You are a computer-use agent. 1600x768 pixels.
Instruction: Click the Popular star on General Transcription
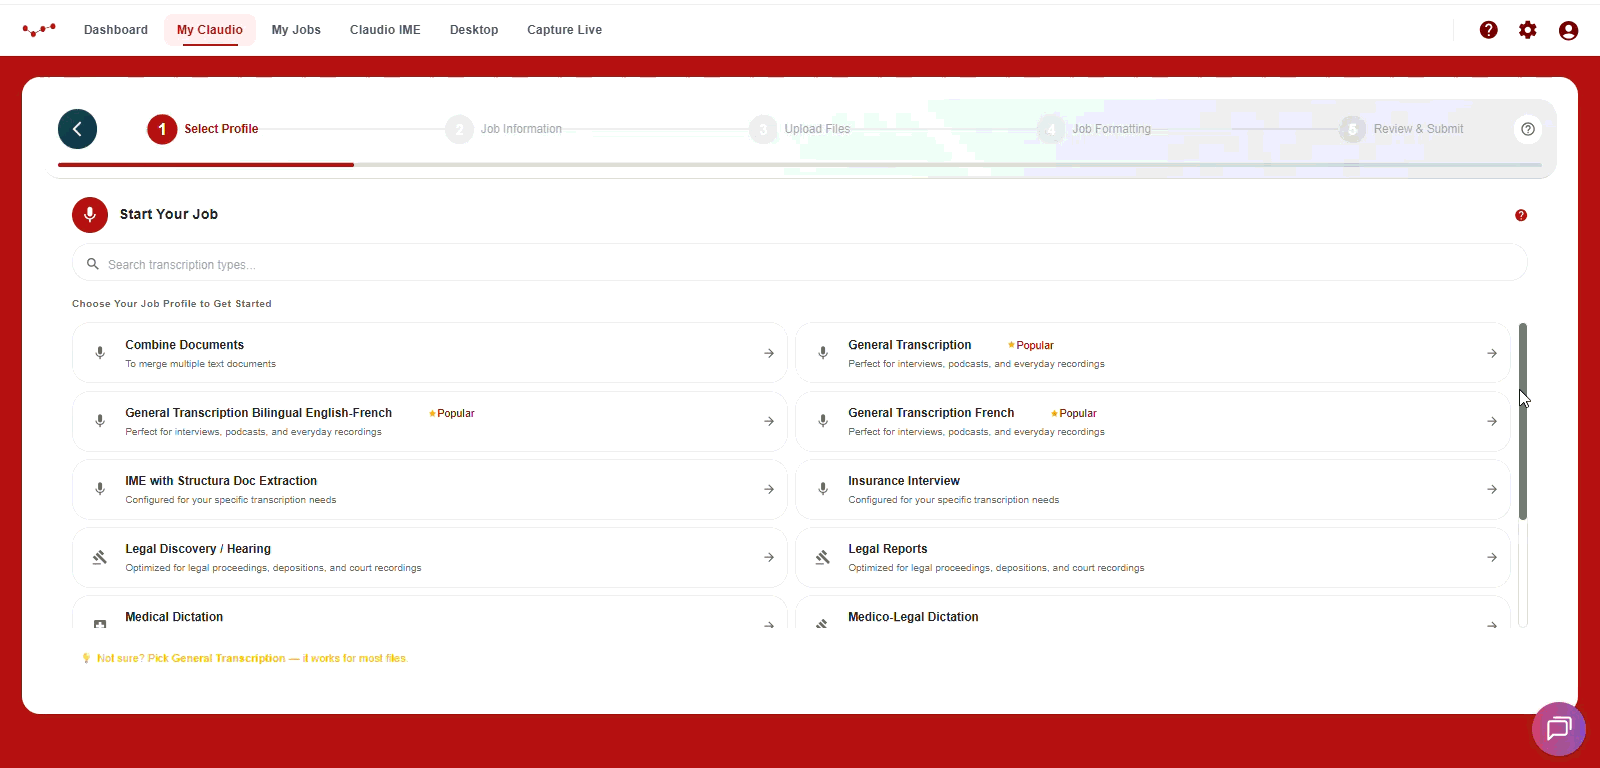pyautogui.click(x=1011, y=345)
